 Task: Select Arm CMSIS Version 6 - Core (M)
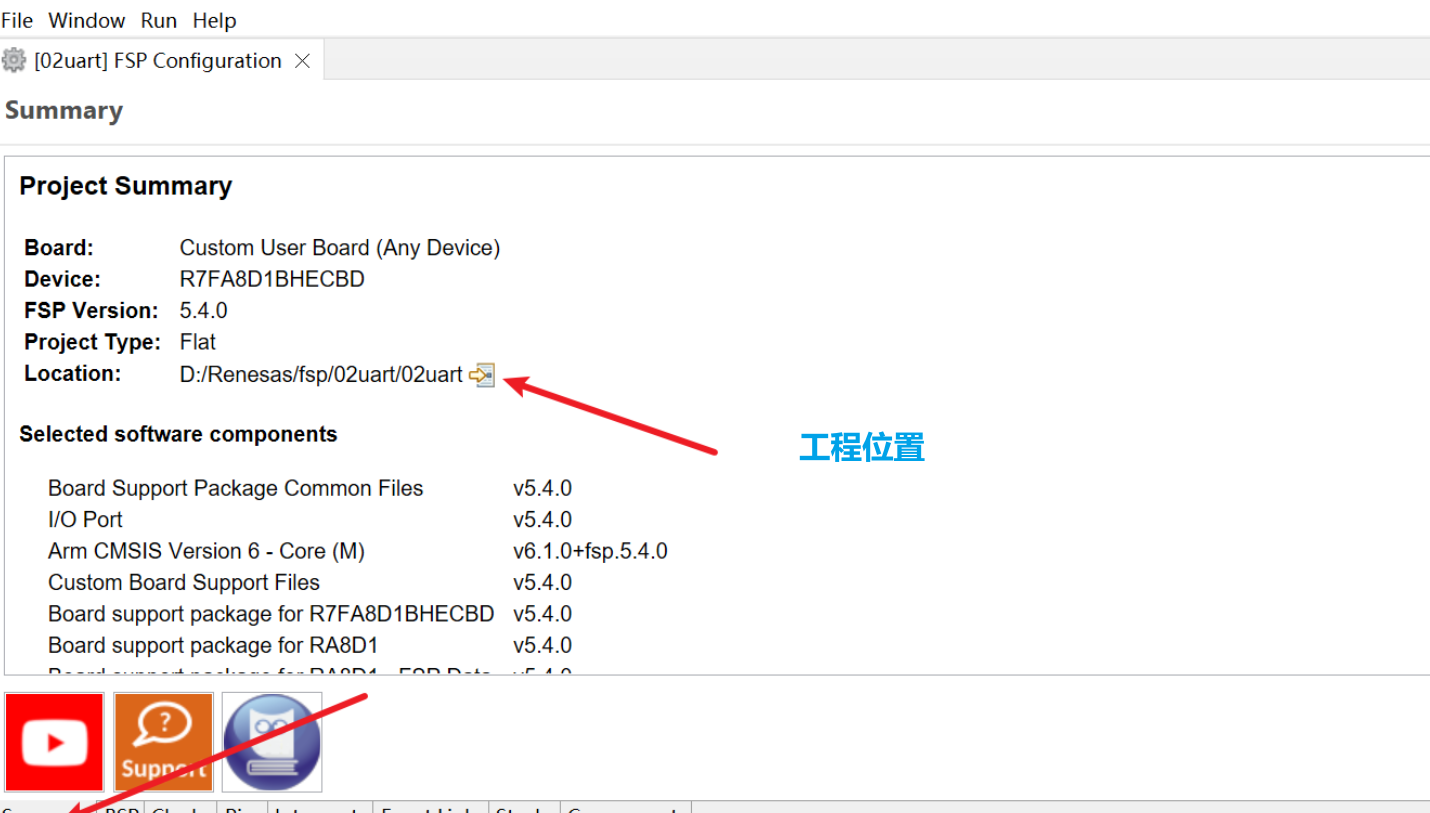click(206, 551)
